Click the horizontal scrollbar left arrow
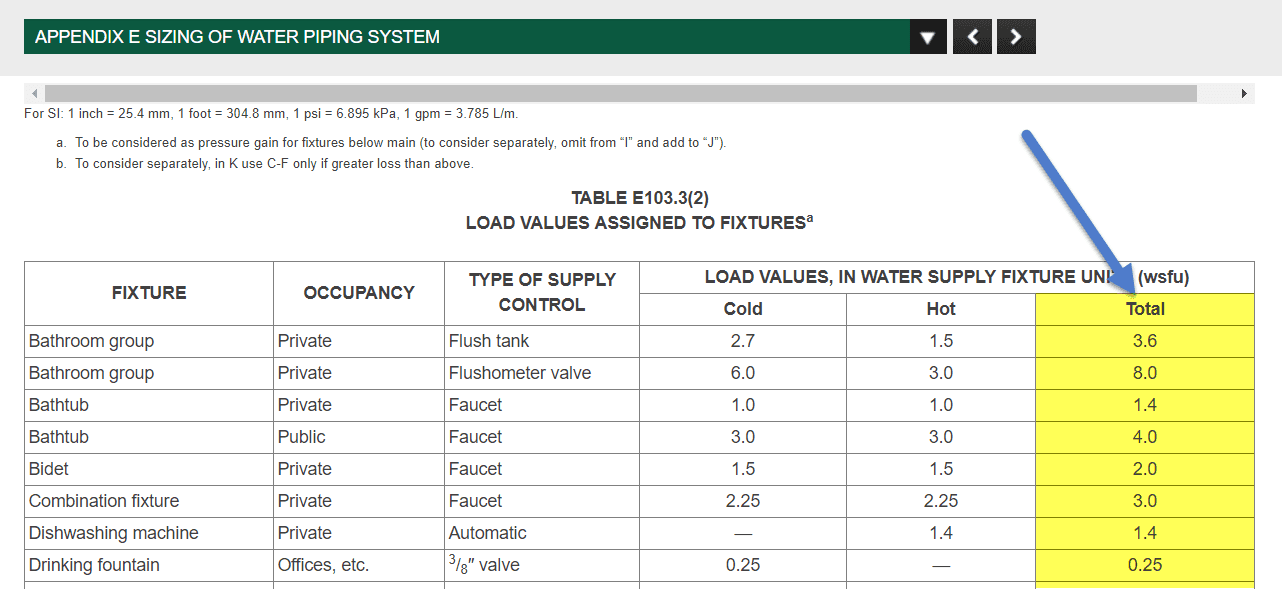 (36, 93)
